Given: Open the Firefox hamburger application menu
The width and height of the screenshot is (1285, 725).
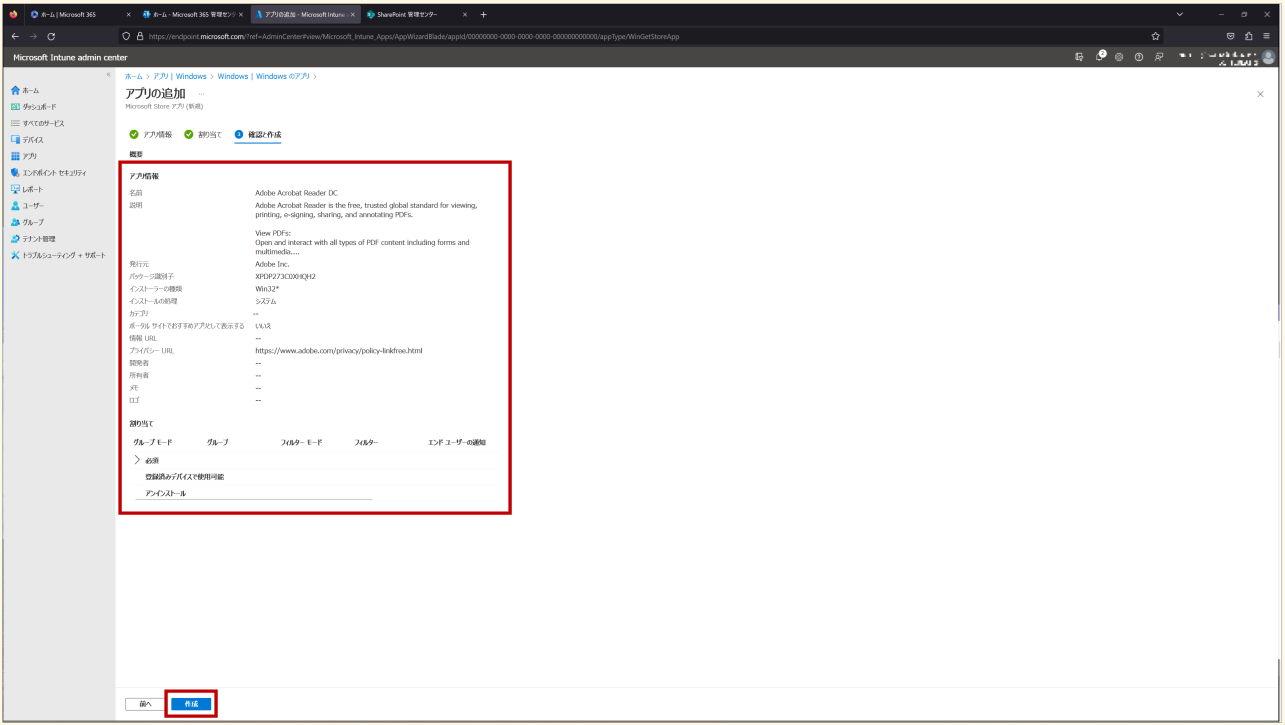Looking at the screenshot, I should pos(1267,36).
